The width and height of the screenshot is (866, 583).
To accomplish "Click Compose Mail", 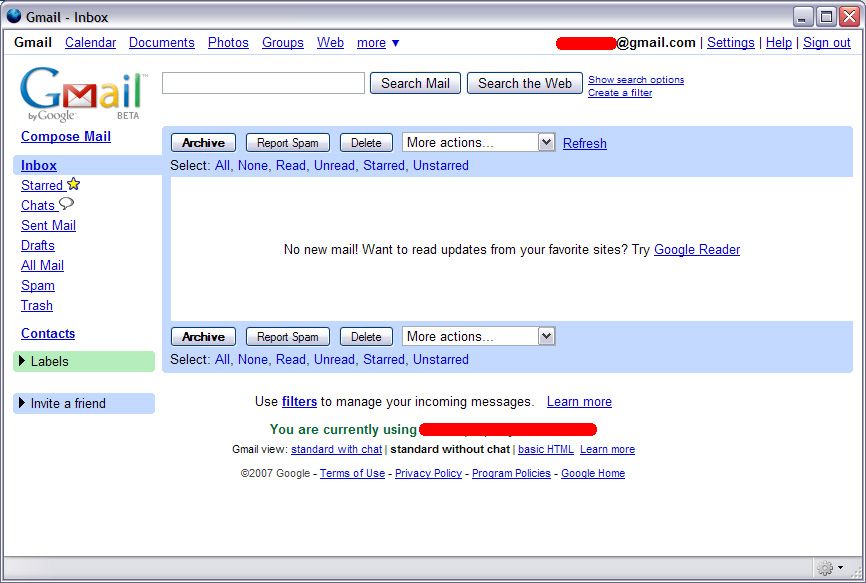I will 66,136.
